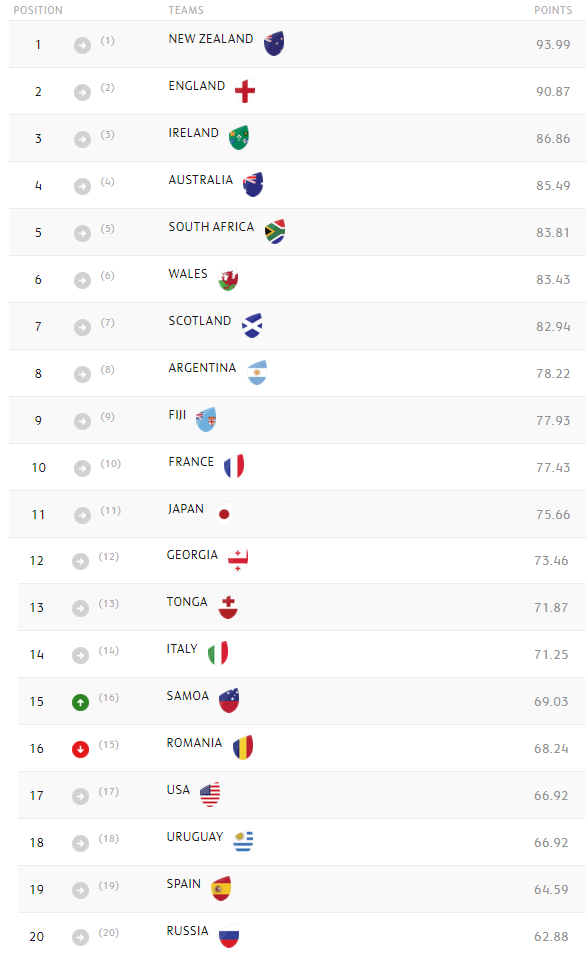
Task: Click Romania's red down-arrow movement icon
Action: click(x=81, y=750)
